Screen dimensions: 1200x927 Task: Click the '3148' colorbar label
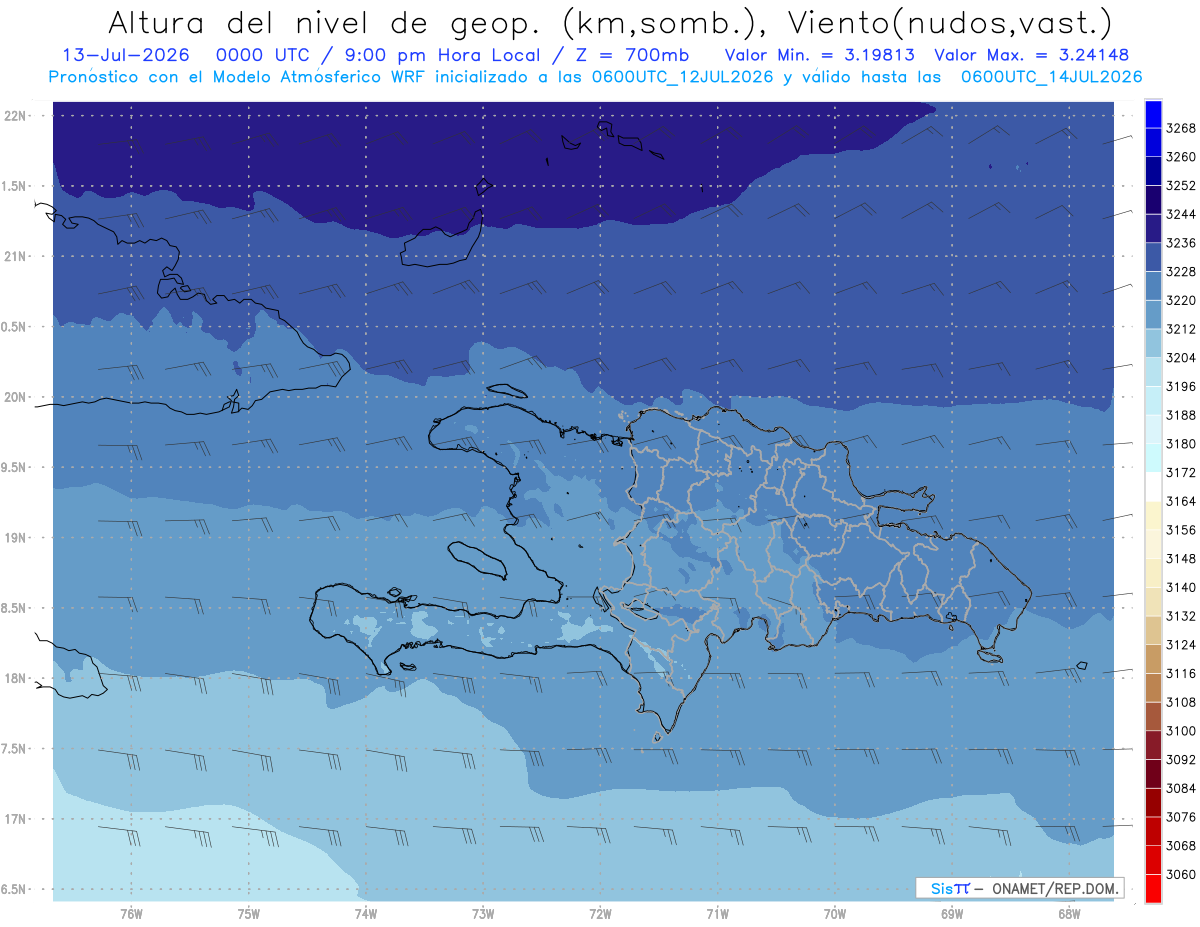(x=1181, y=558)
